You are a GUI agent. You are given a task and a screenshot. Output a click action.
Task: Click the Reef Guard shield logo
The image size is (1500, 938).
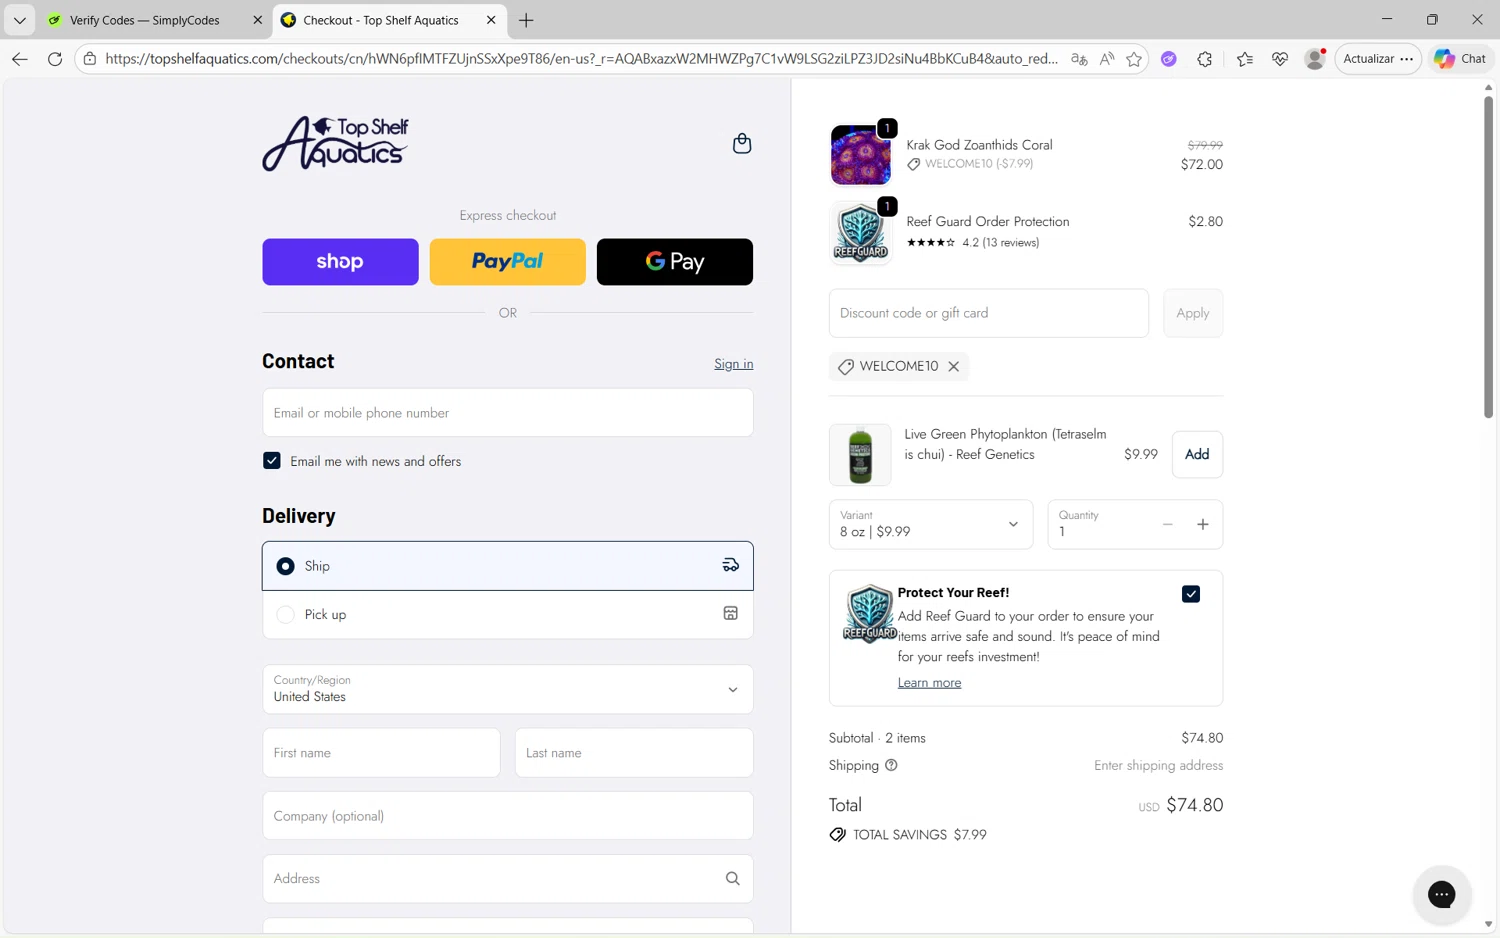click(869, 613)
